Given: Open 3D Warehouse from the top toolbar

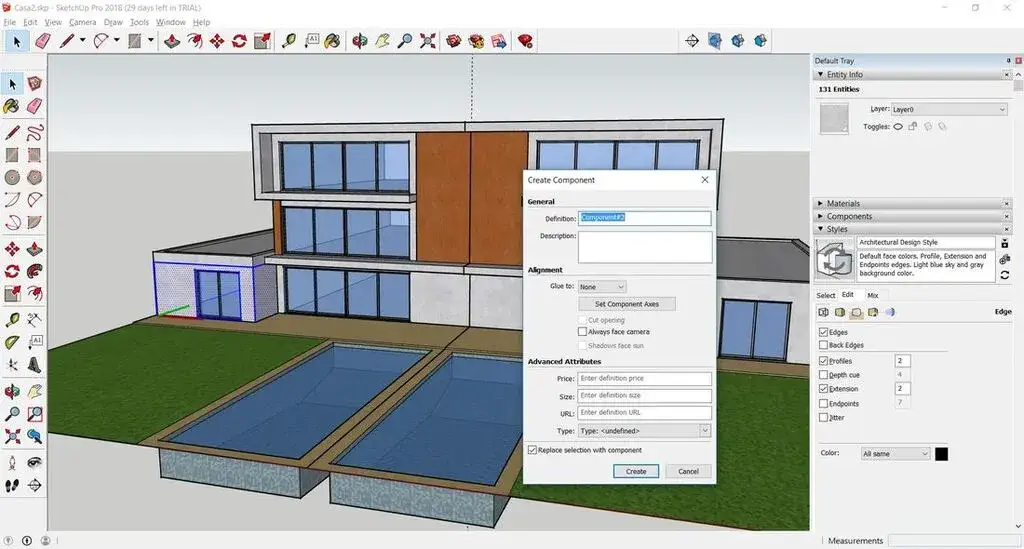Looking at the screenshot, I should pos(454,41).
